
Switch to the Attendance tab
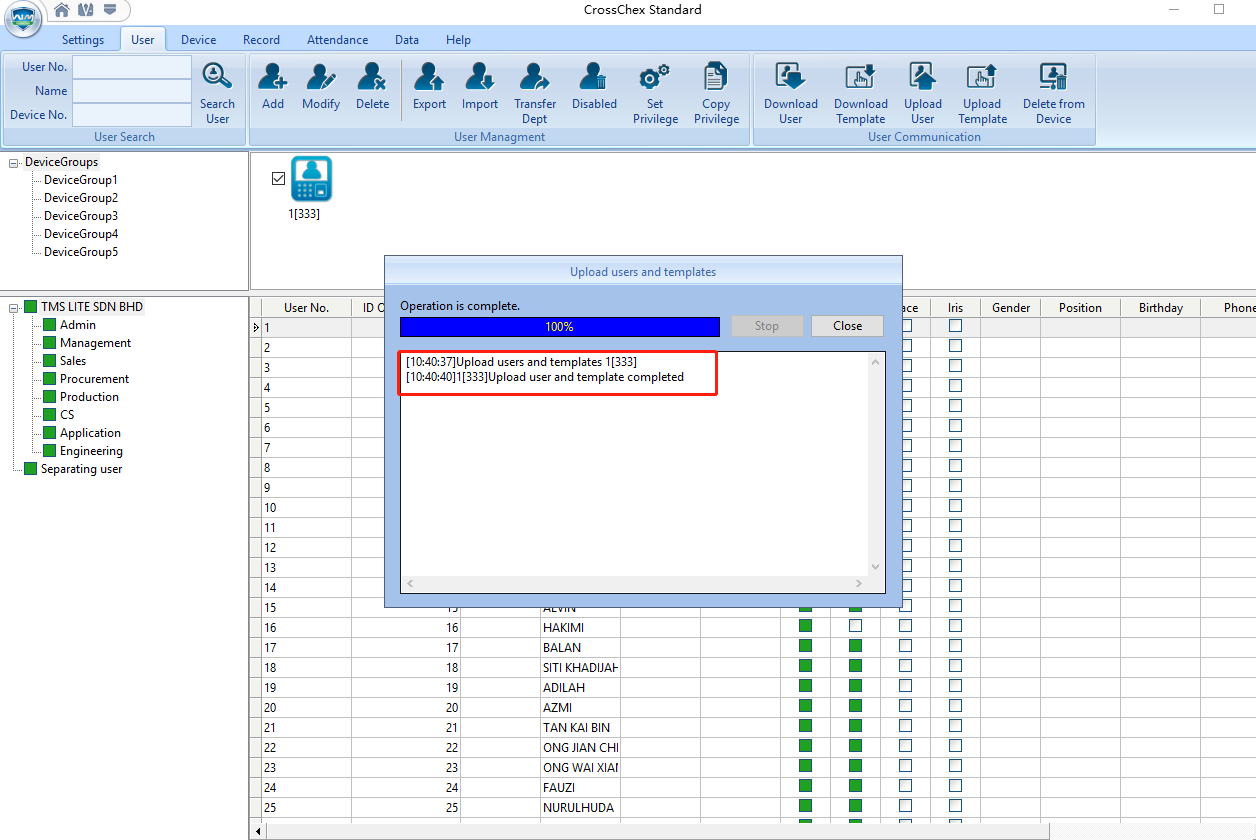337,40
